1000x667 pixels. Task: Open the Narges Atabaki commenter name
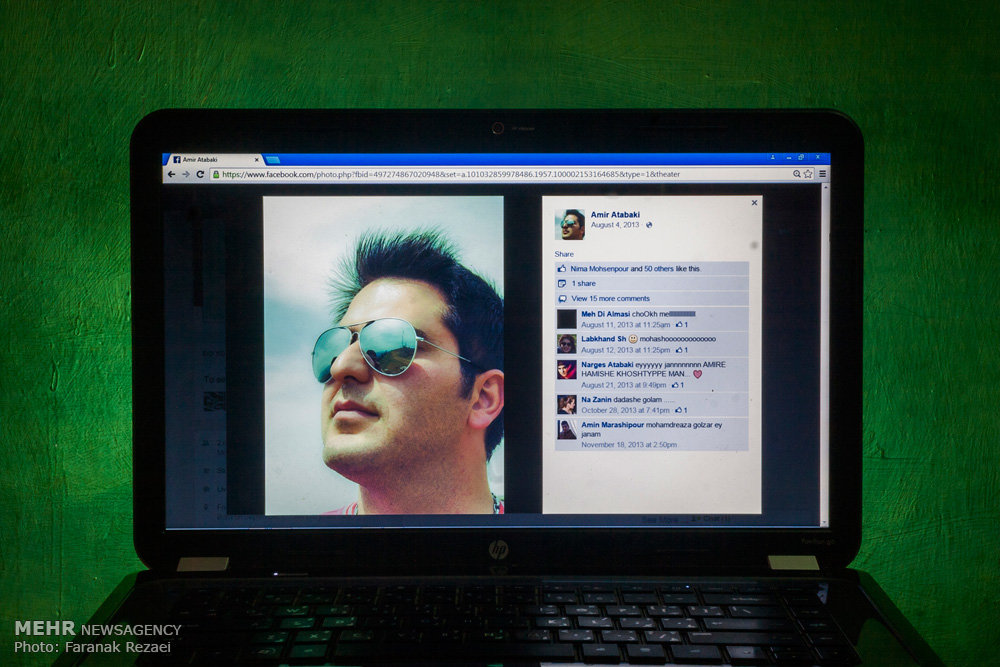607,365
